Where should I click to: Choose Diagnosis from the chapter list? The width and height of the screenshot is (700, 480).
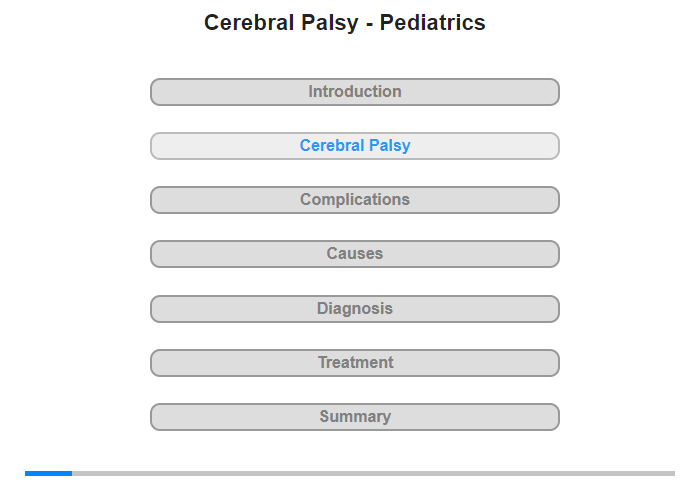coord(355,309)
